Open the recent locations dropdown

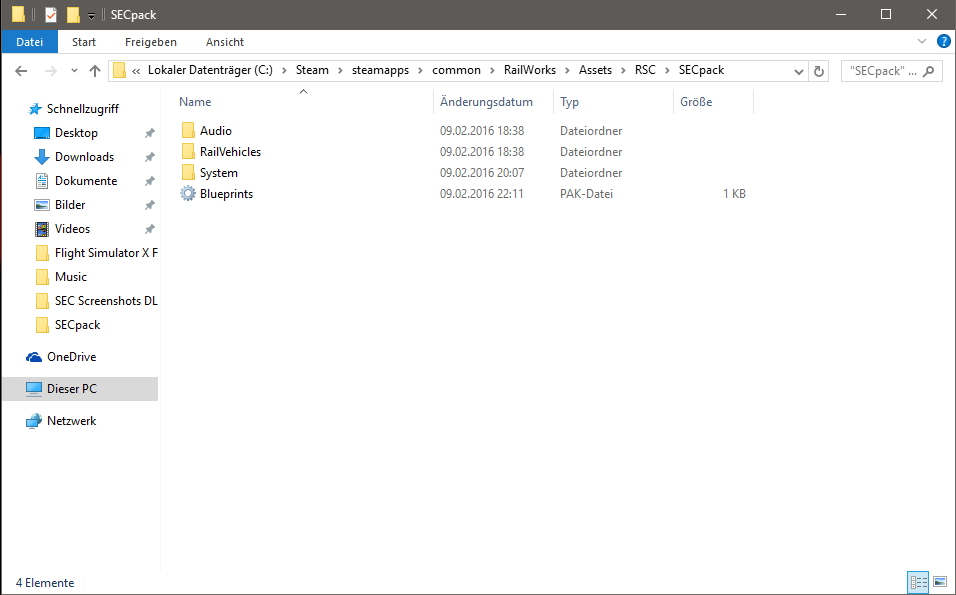[74, 71]
